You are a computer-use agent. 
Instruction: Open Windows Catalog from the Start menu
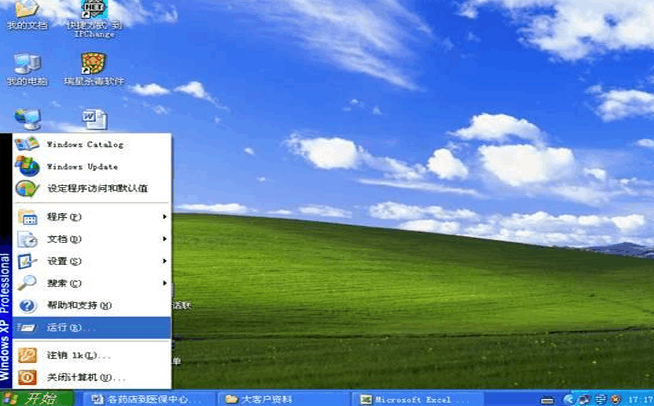[92, 144]
